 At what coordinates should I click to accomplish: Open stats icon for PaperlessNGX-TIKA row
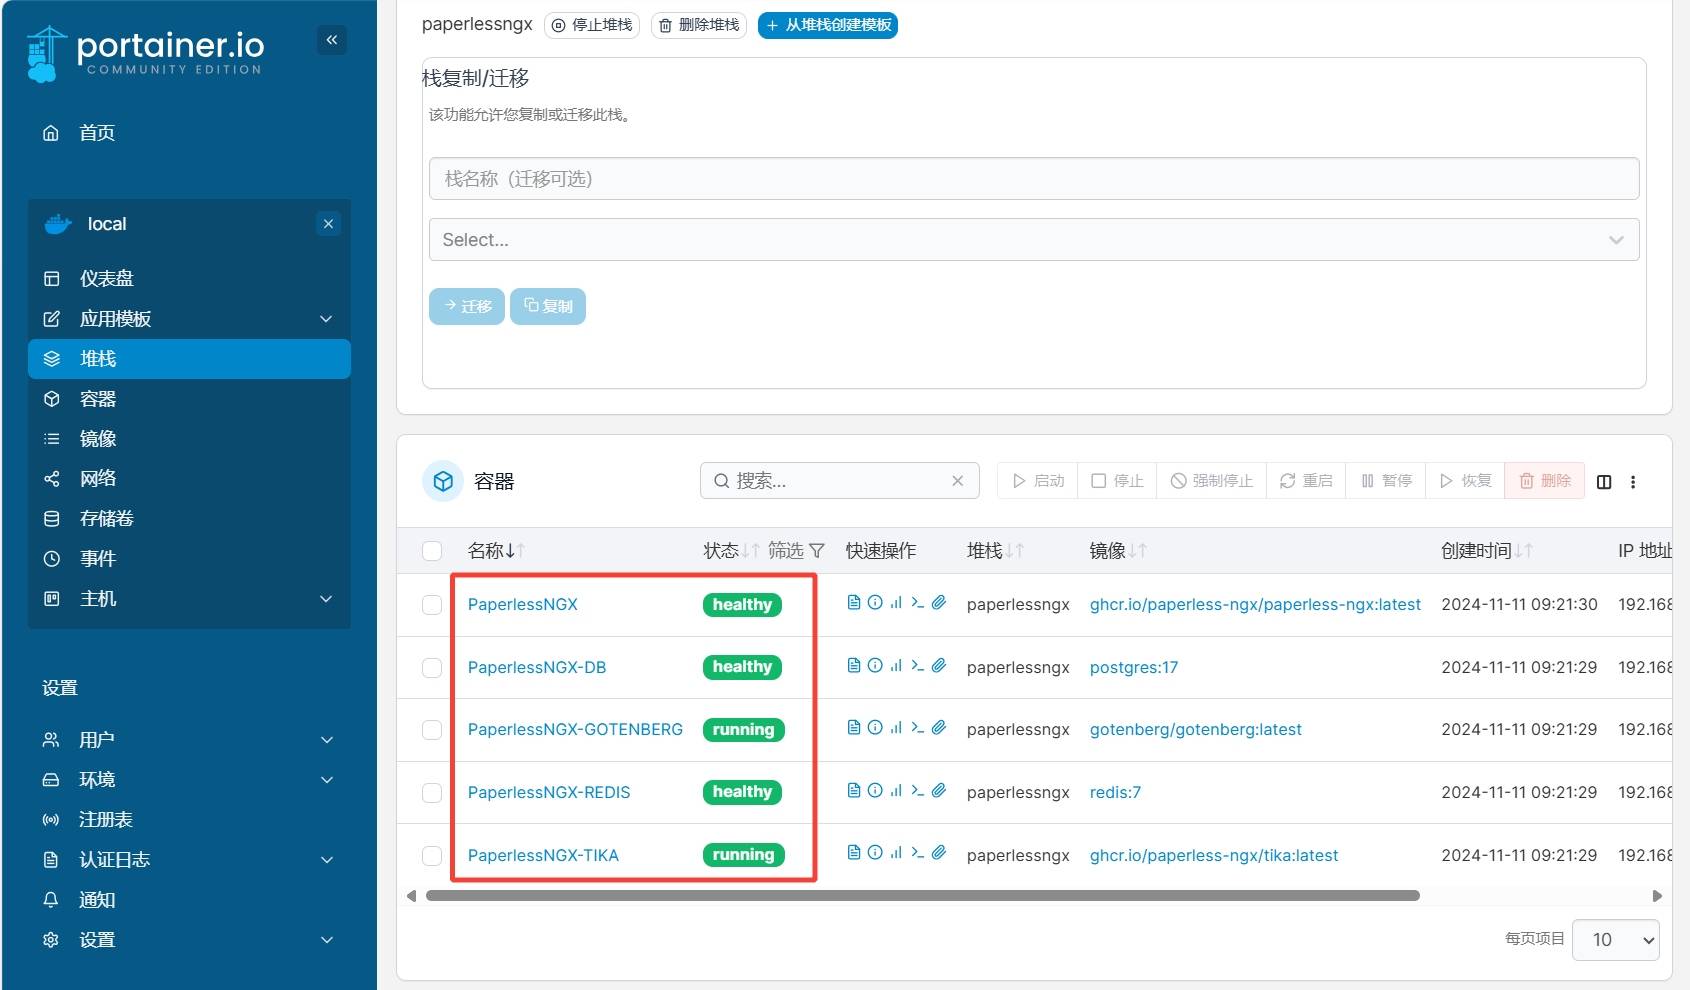(896, 853)
